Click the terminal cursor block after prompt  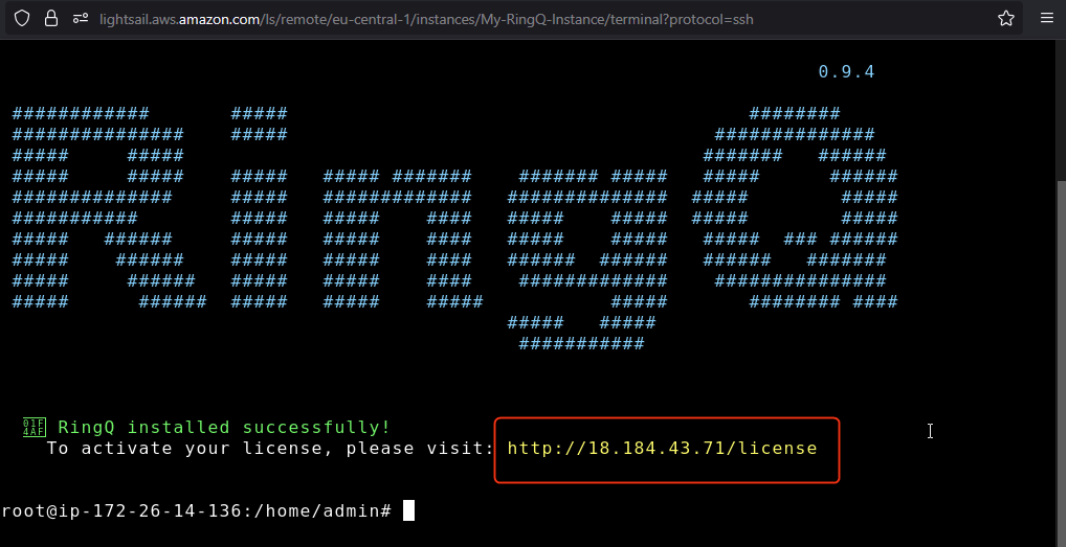click(x=409, y=511)
